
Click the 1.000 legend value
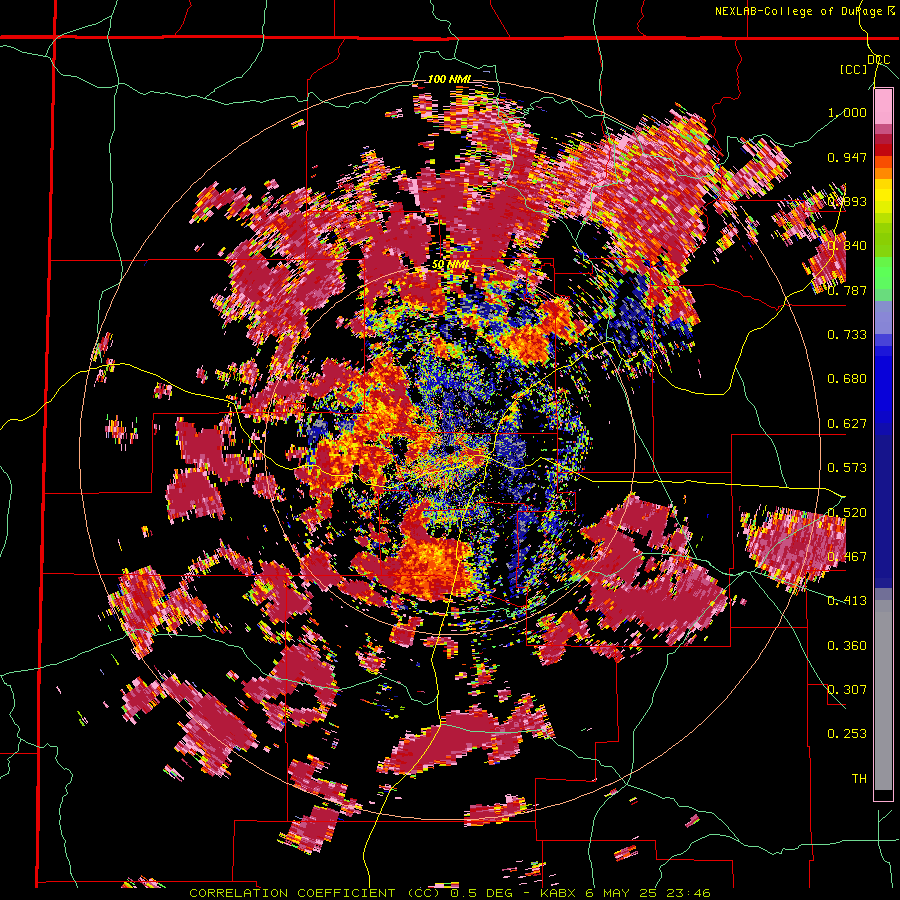(847, 112)
